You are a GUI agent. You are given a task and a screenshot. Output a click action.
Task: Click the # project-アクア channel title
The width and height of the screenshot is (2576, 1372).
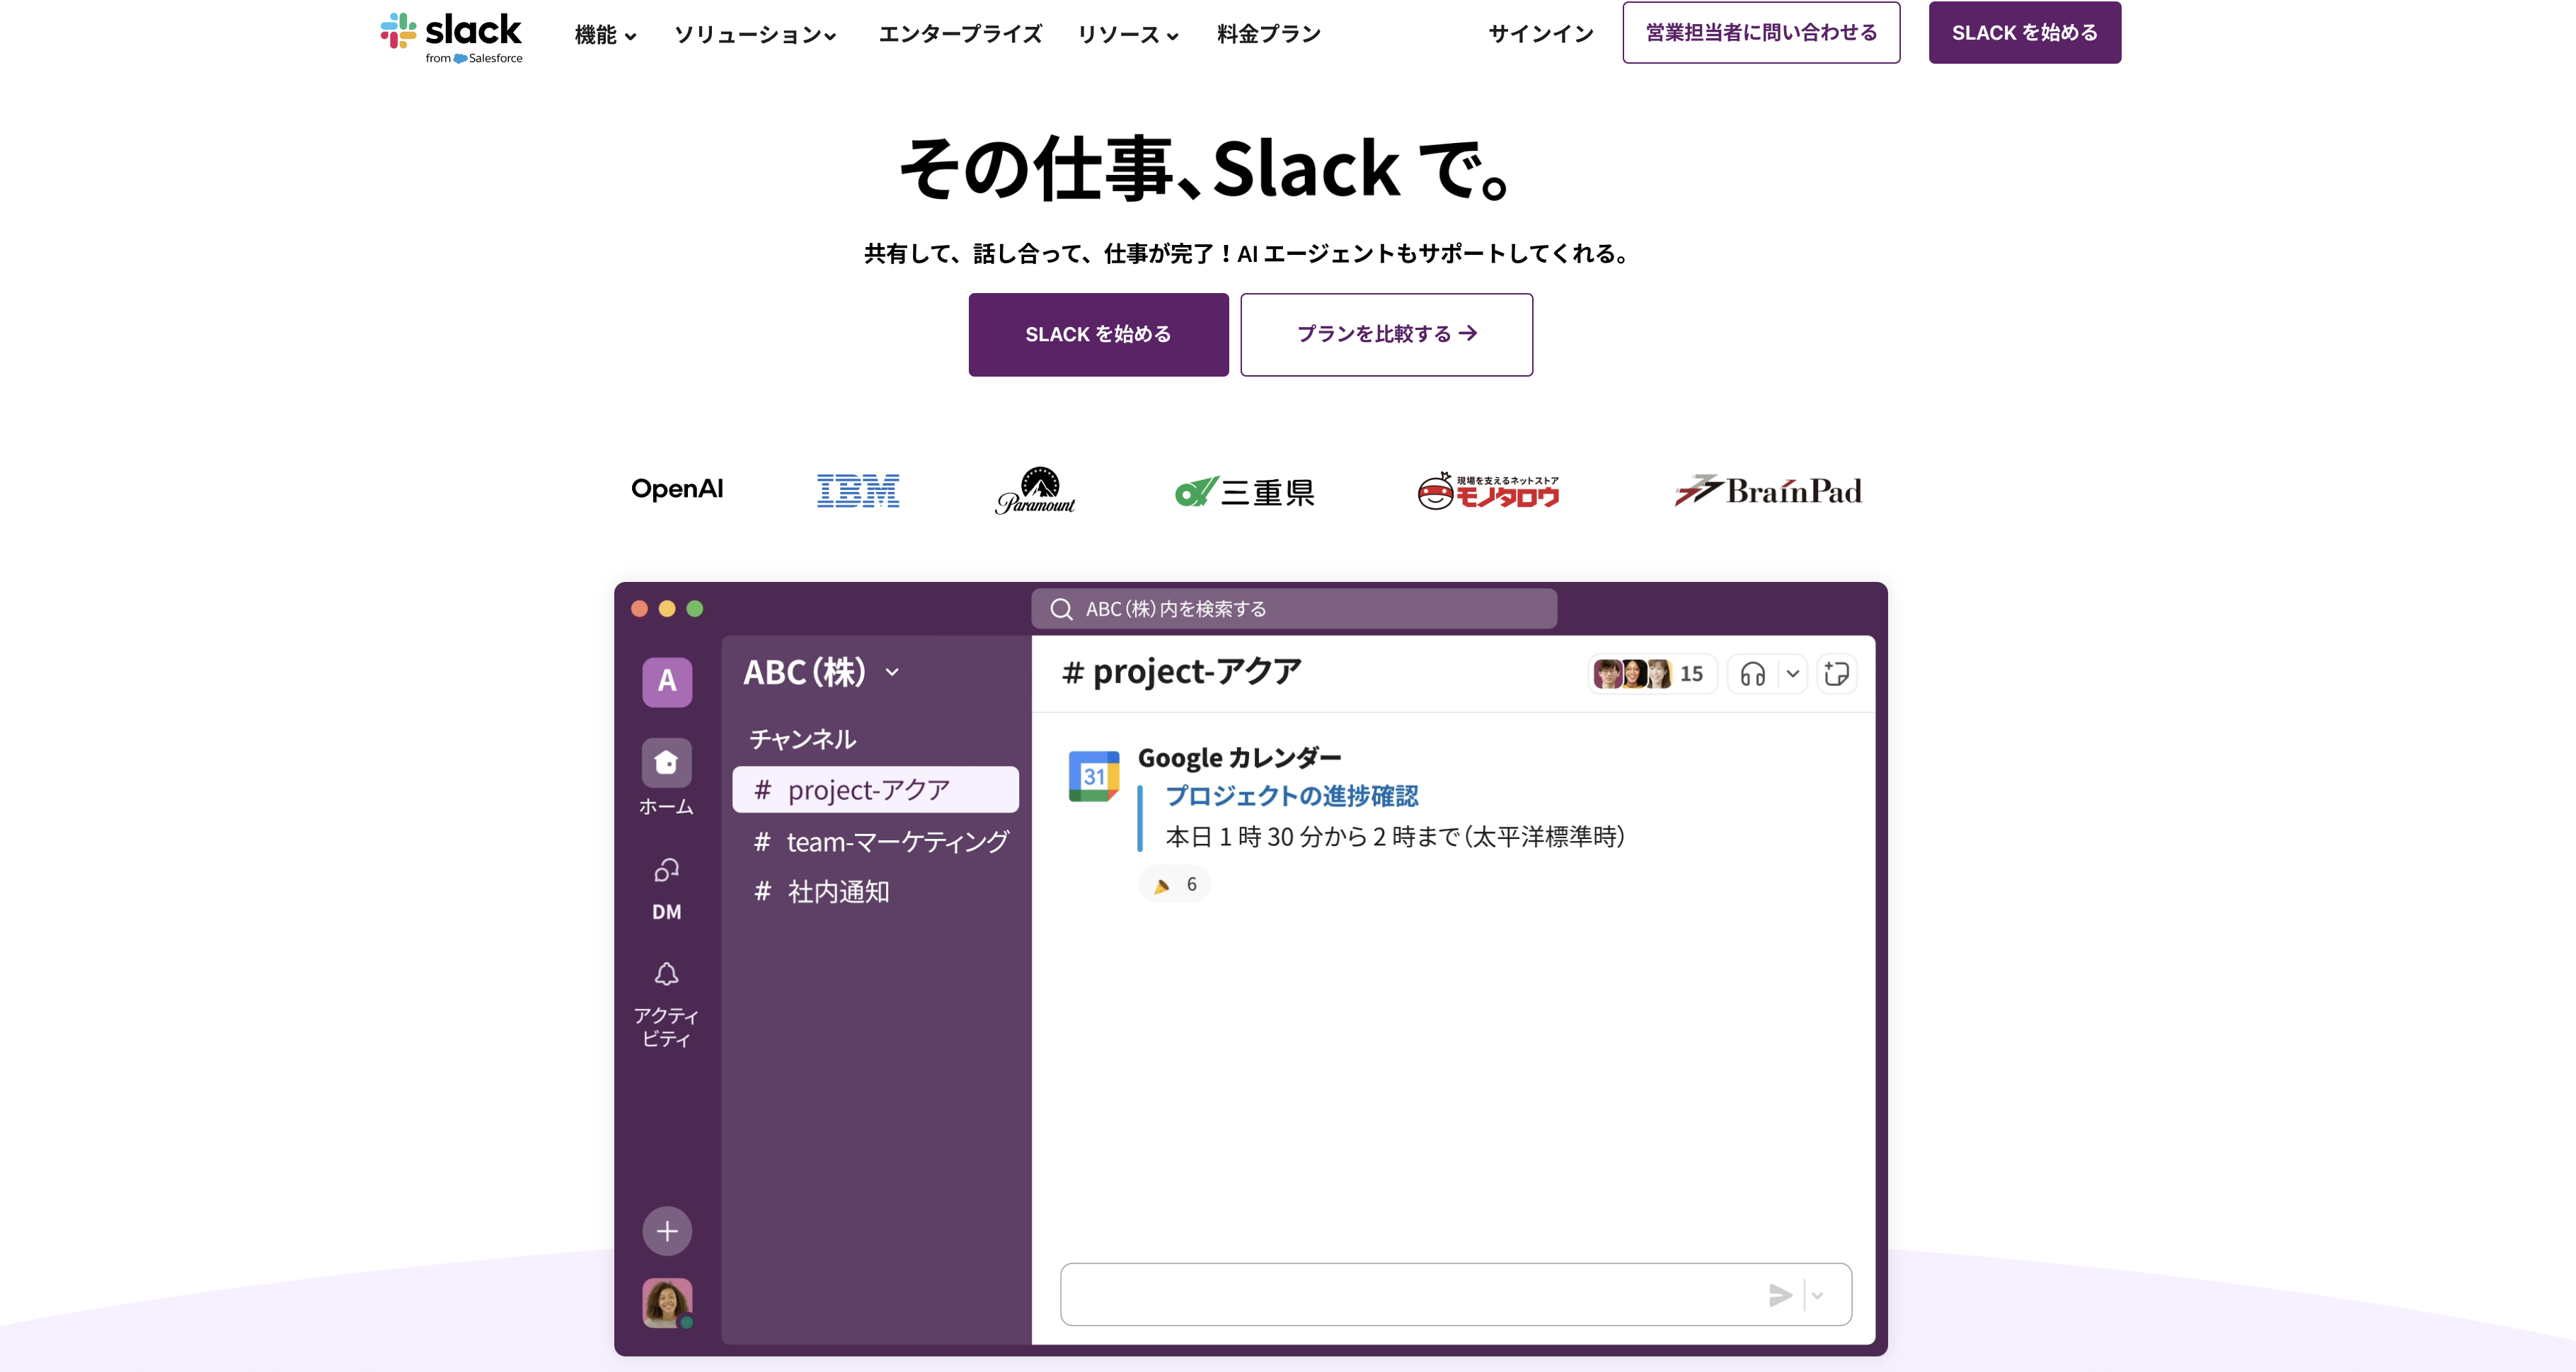tap(1181, 672)
